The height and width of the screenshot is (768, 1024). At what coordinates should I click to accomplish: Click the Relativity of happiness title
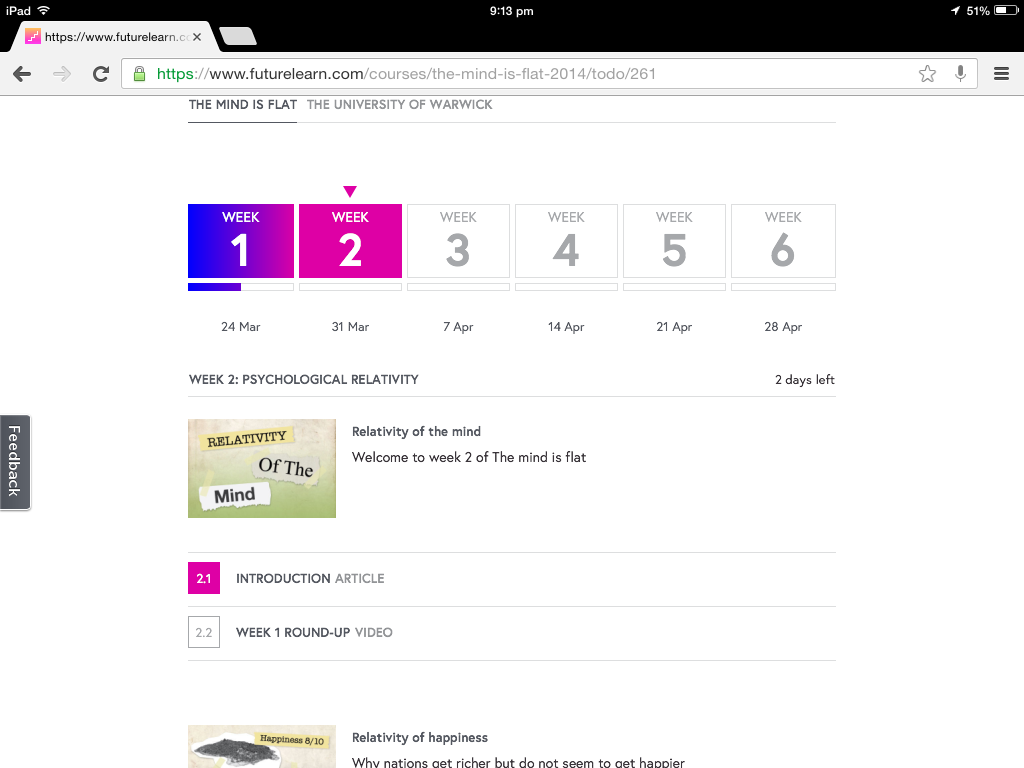click(x=420, y=737)
